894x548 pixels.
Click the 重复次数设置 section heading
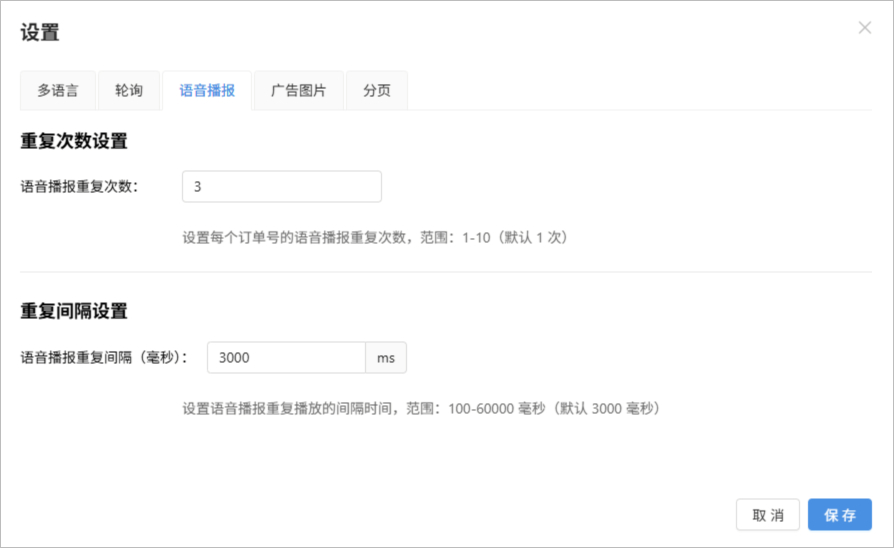click(74, 141)
